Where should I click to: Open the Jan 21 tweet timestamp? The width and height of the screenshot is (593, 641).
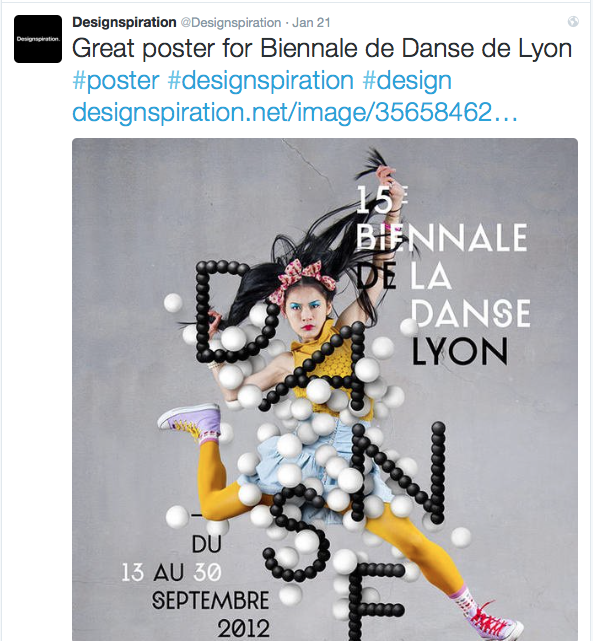311,22
